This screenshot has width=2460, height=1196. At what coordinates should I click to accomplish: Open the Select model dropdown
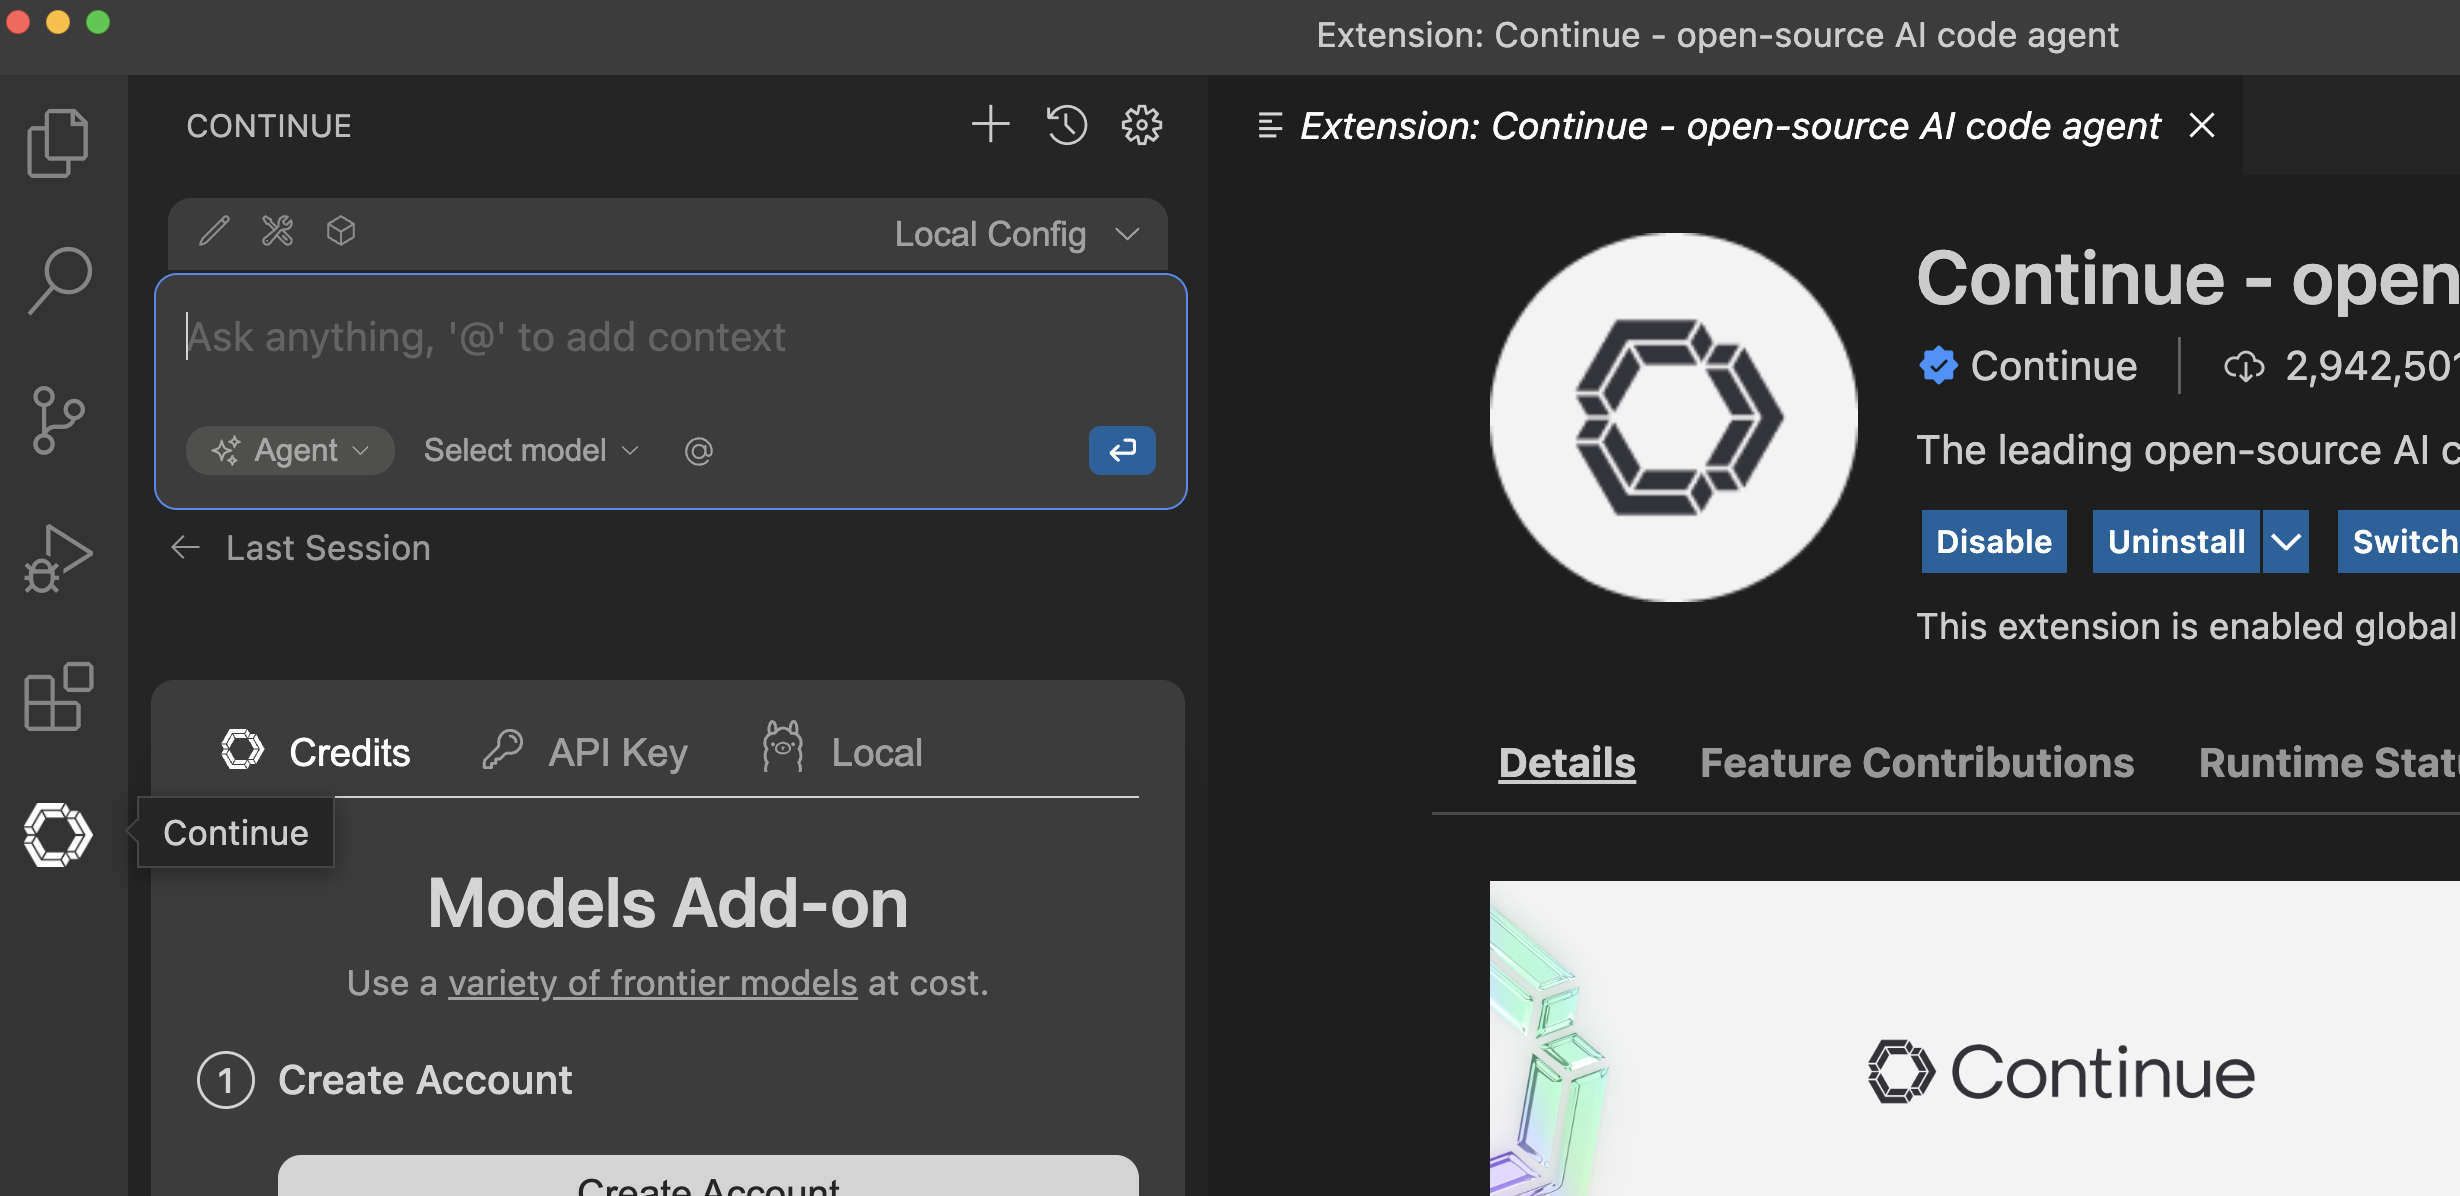(531, 450)
